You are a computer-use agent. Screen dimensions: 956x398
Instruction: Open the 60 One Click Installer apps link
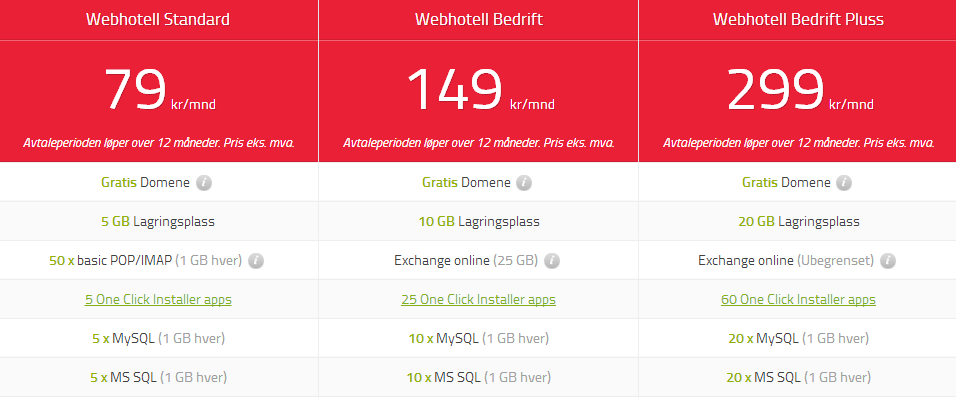pyautogui.click(x=798, y=300)
